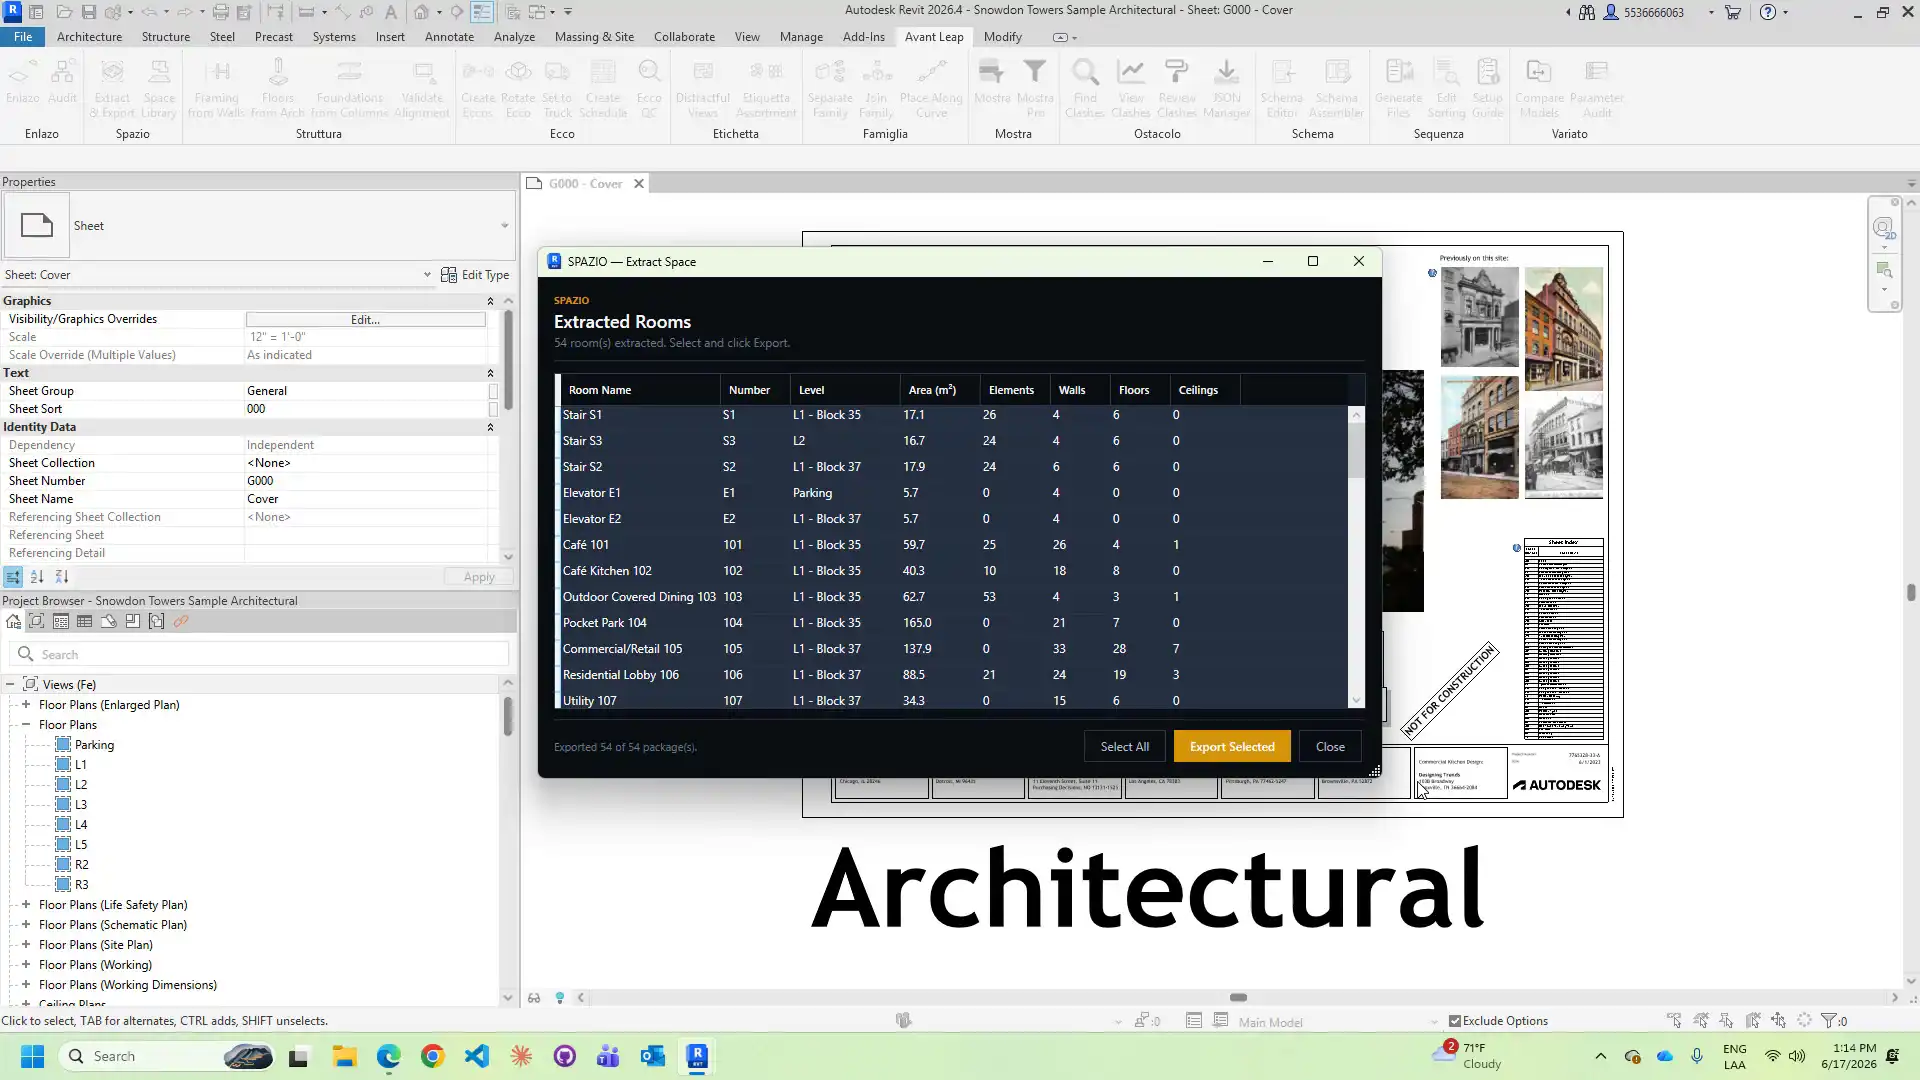This screenshot has width=1920, height=1080.
Task: Open the Schema Editor tool
Action: click(1282, 88)
